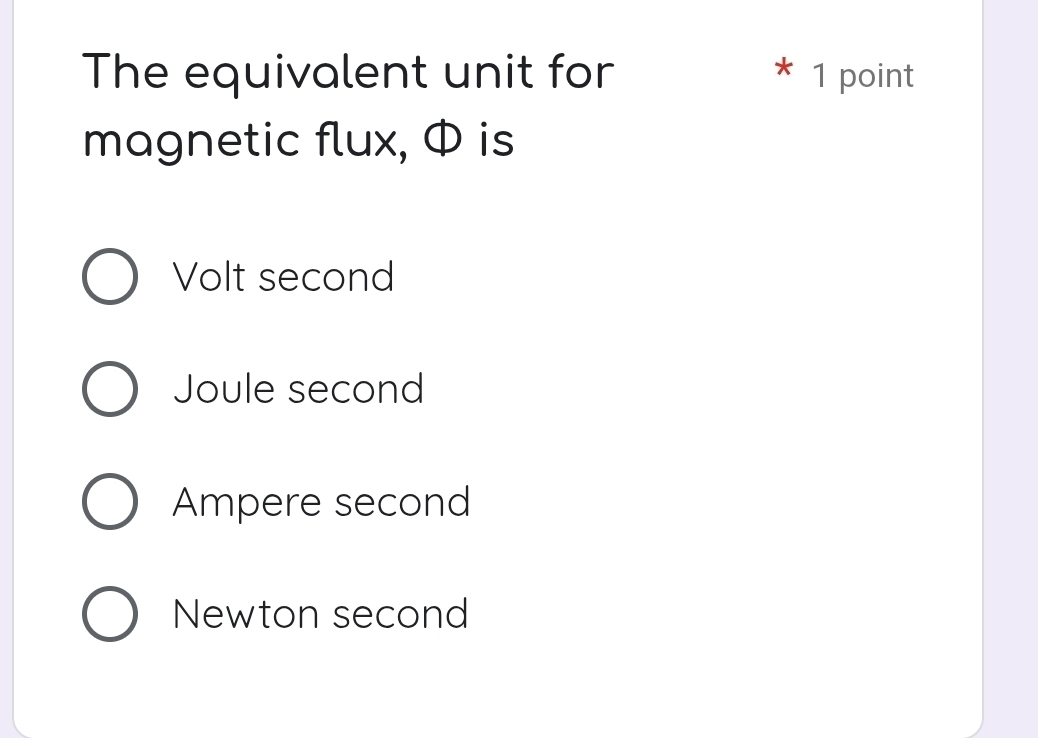1038x738 pixels.
Task: Click the 'Volt second' option label
Action: (283, 277)
